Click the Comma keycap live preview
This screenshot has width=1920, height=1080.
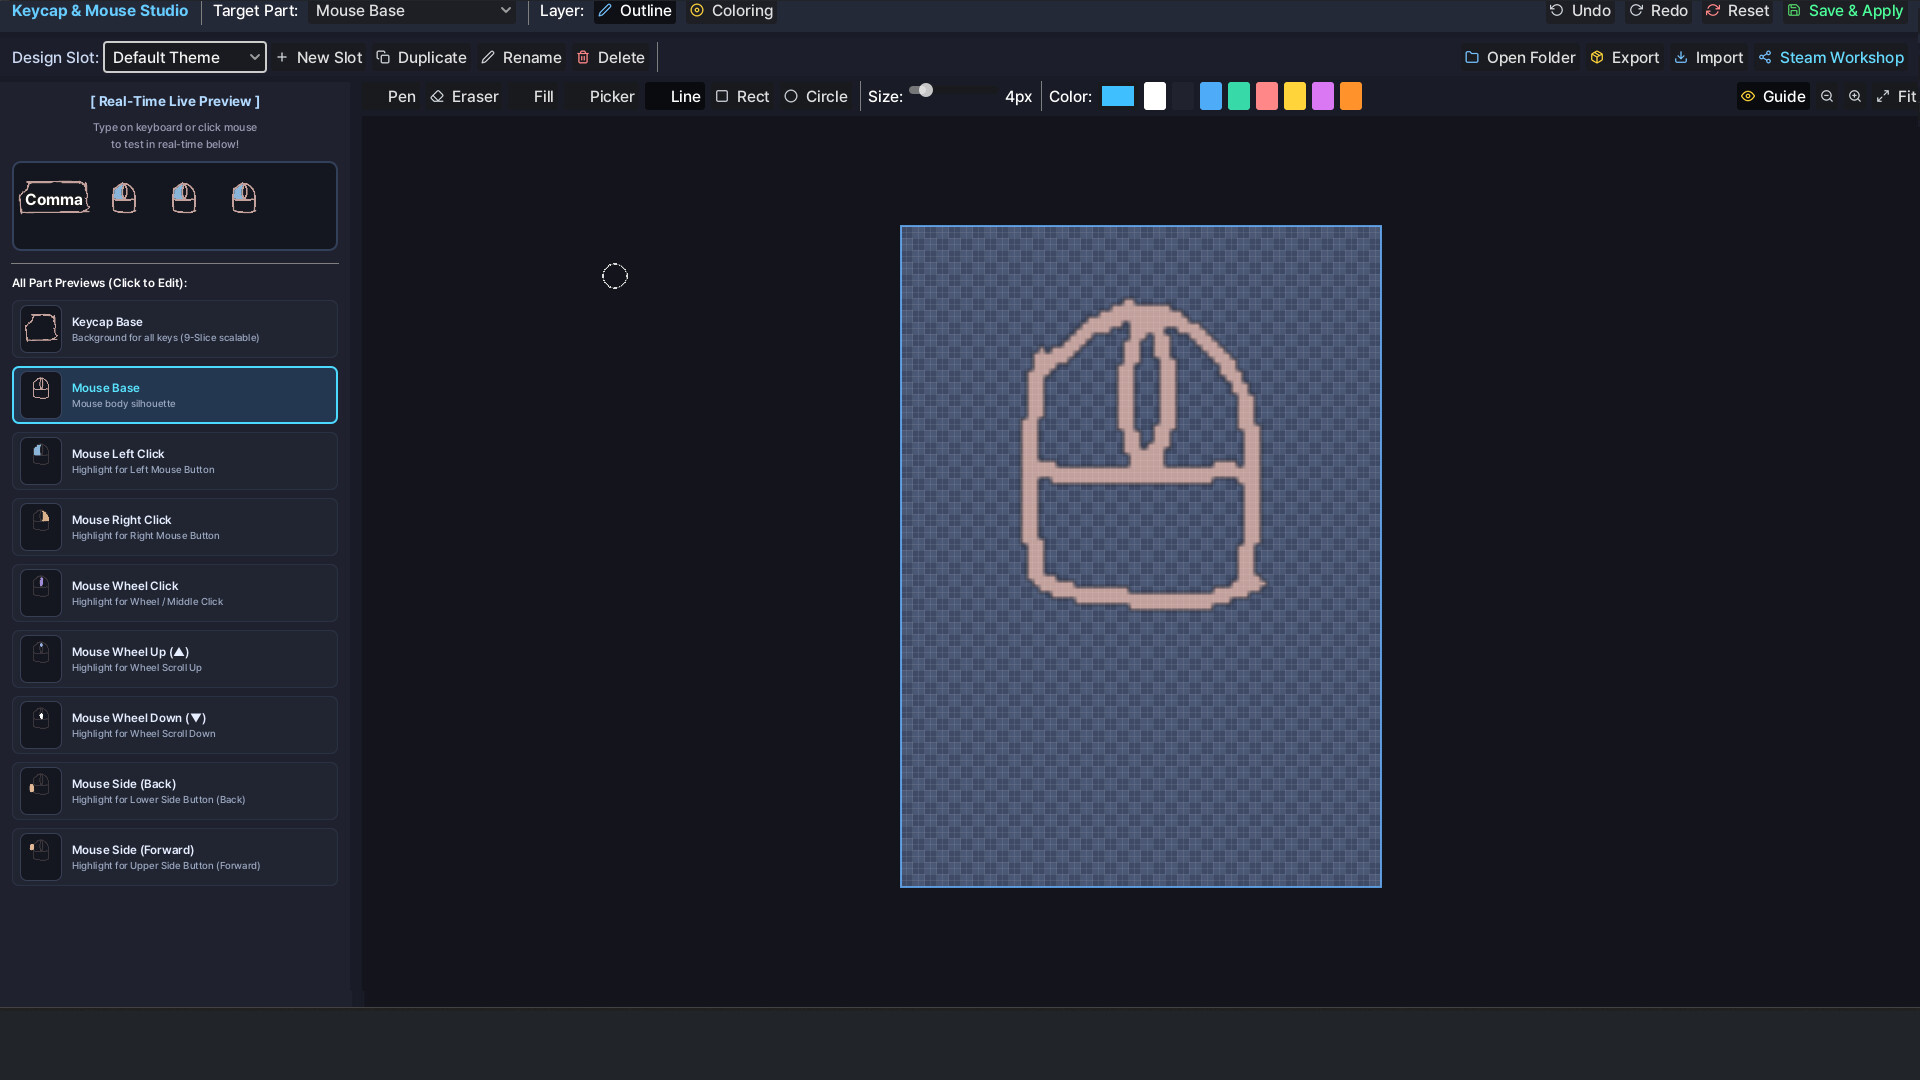[54, 198]
